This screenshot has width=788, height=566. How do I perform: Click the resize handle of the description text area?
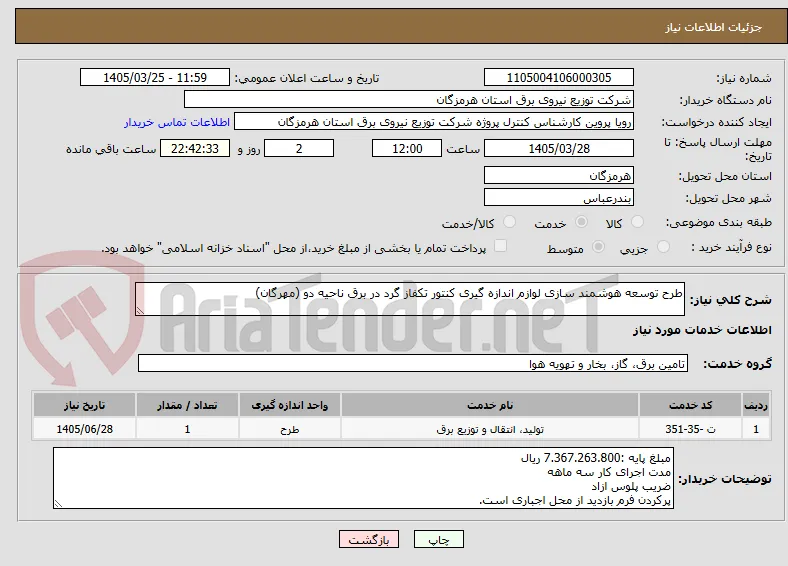140,311
